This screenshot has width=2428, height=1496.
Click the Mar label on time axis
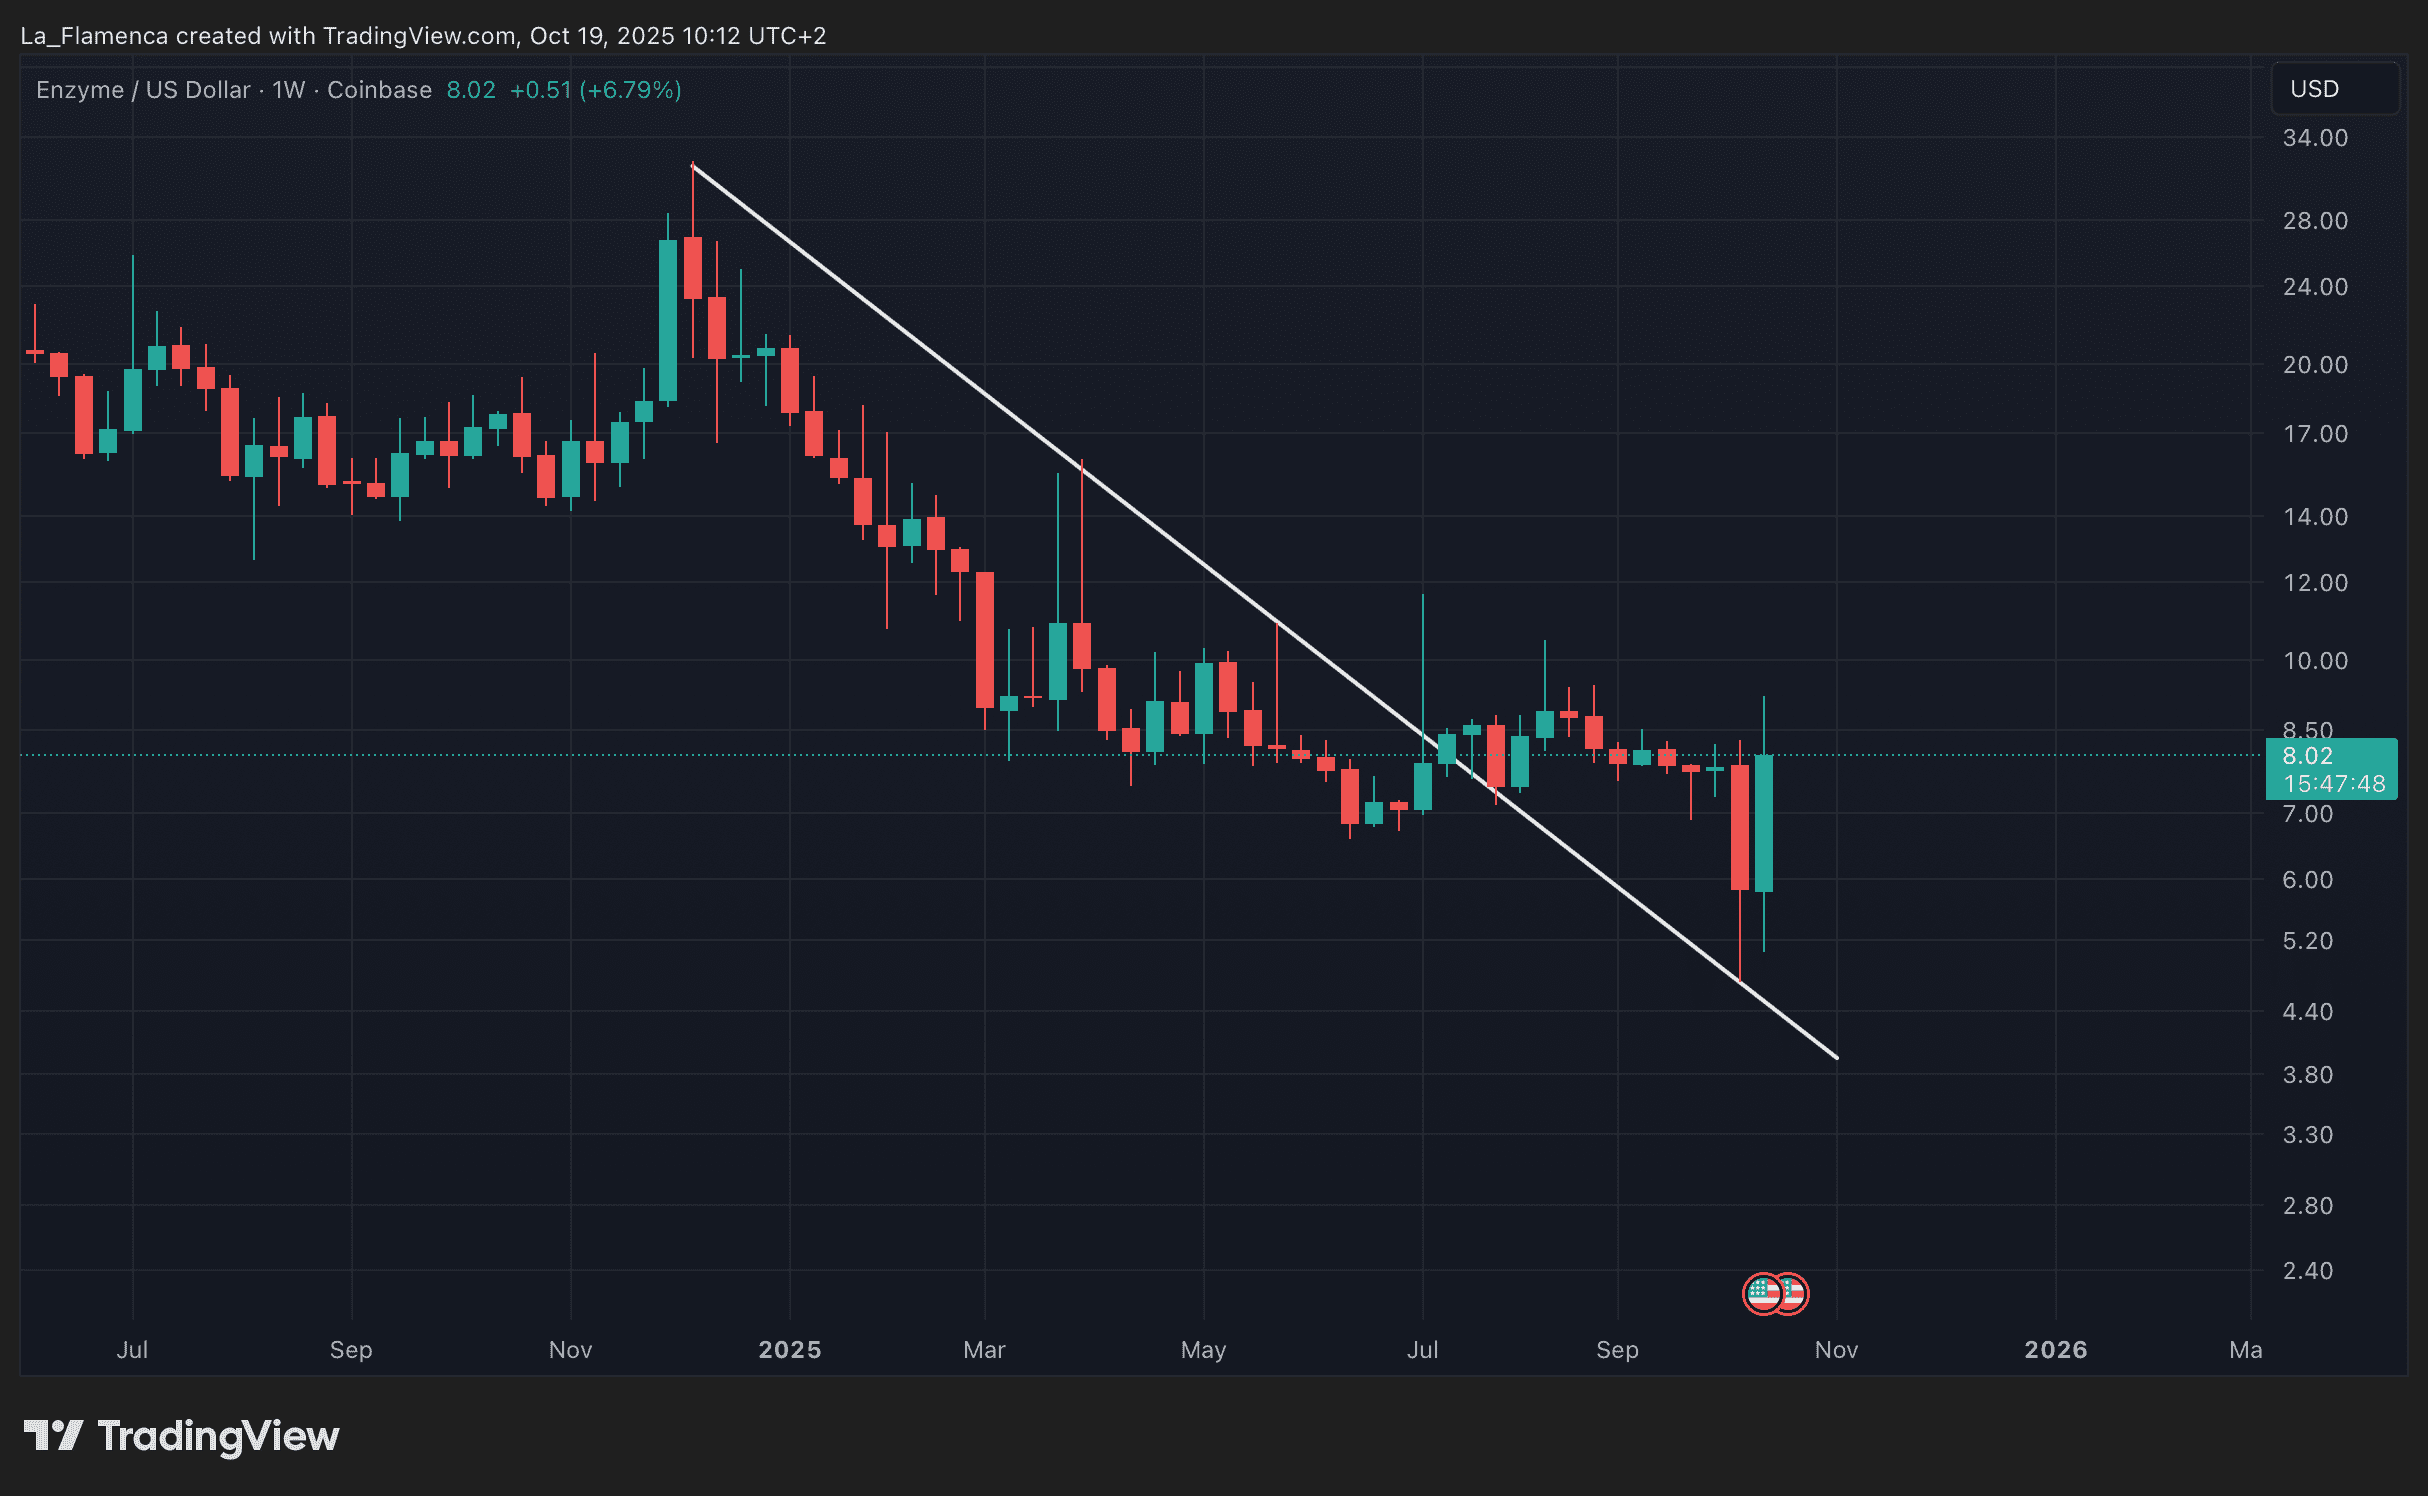pos(984,1350)
